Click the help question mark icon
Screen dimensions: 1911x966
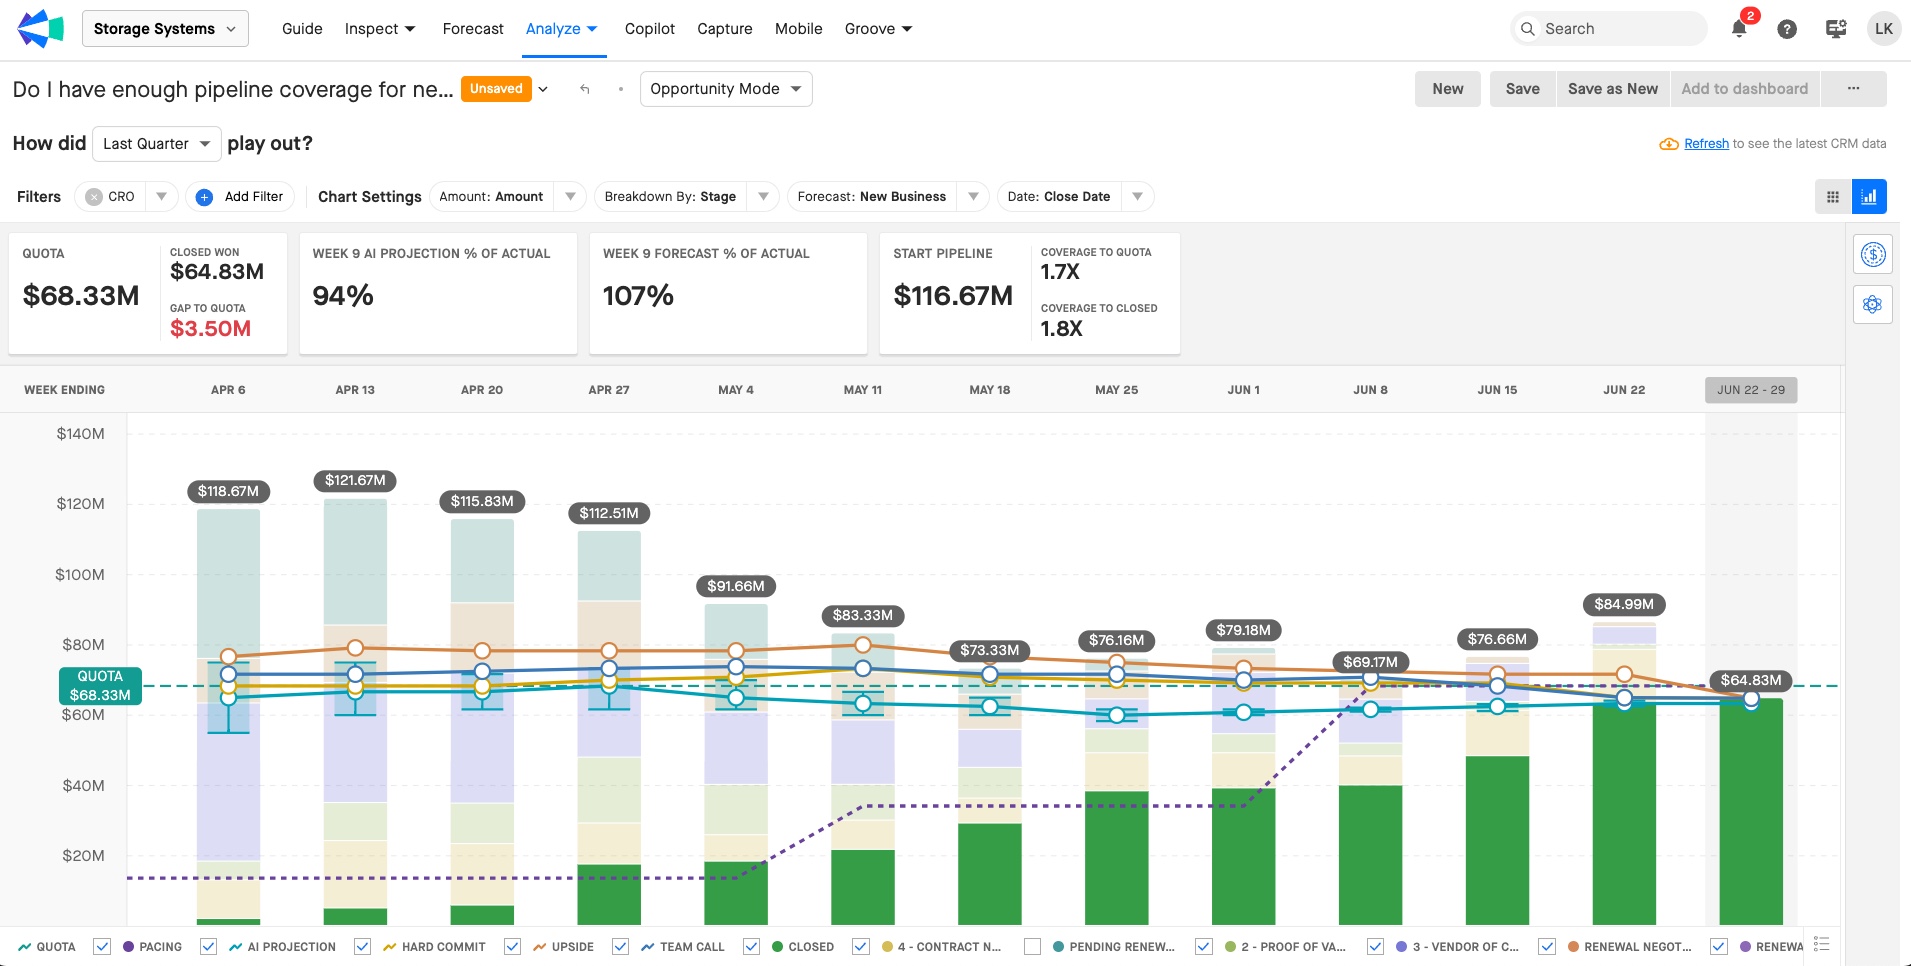coord(1787,29)
